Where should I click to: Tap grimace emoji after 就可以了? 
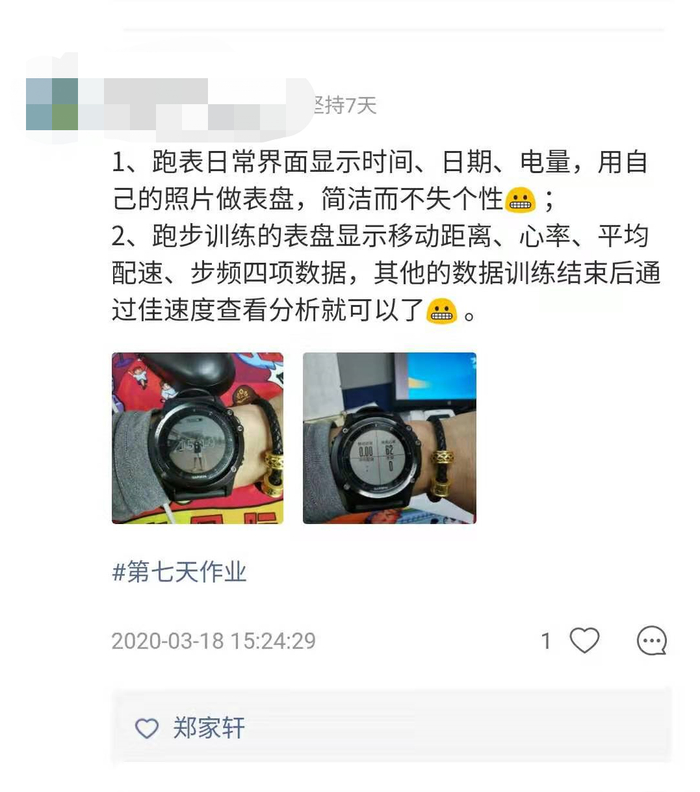click(441, 311)
